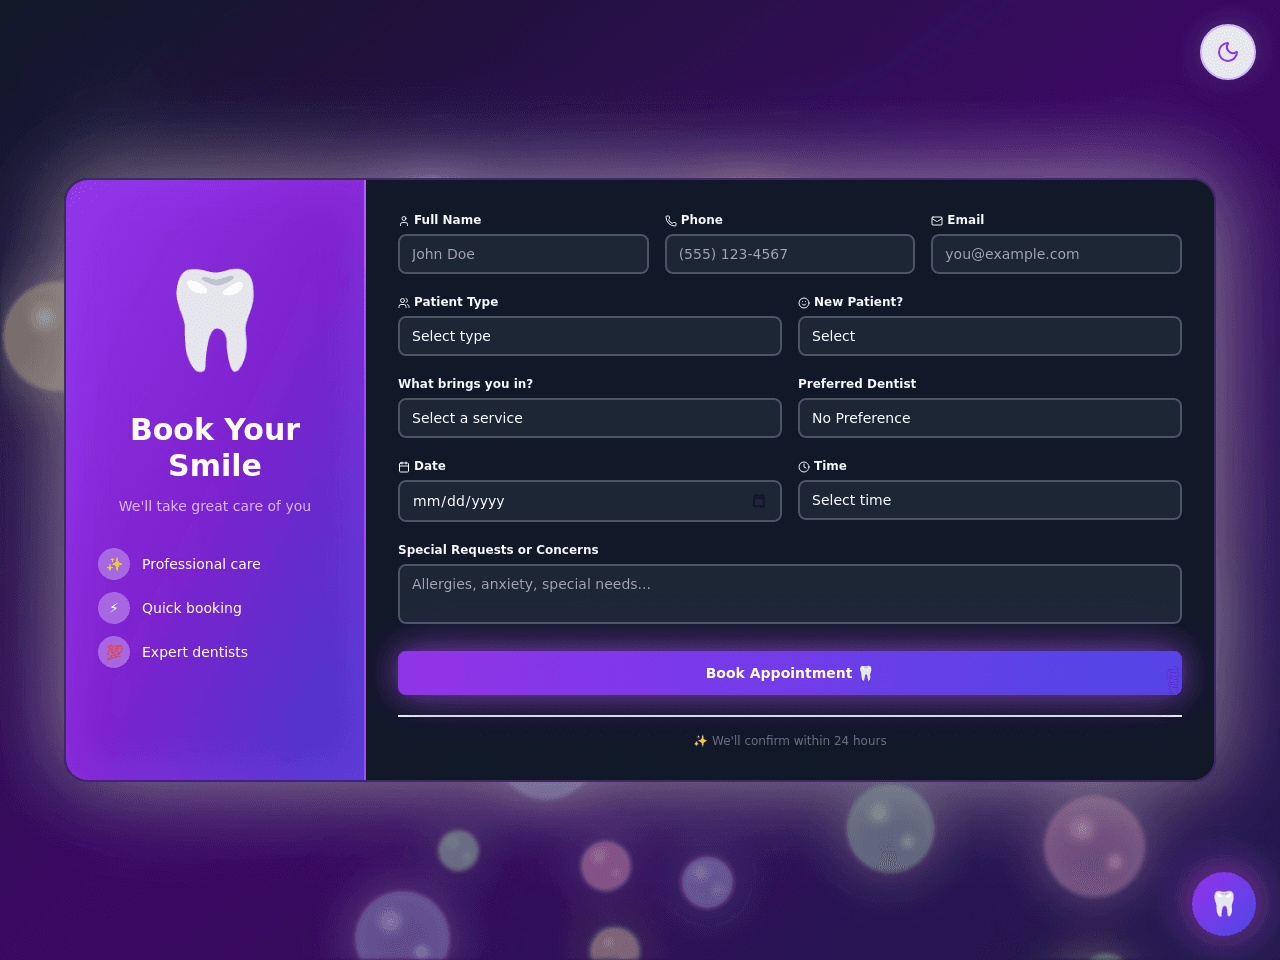The width and height of the screenshot is (1280, 960).
Task: Click the Book Appointment button
Action: (x=790, y=673)
